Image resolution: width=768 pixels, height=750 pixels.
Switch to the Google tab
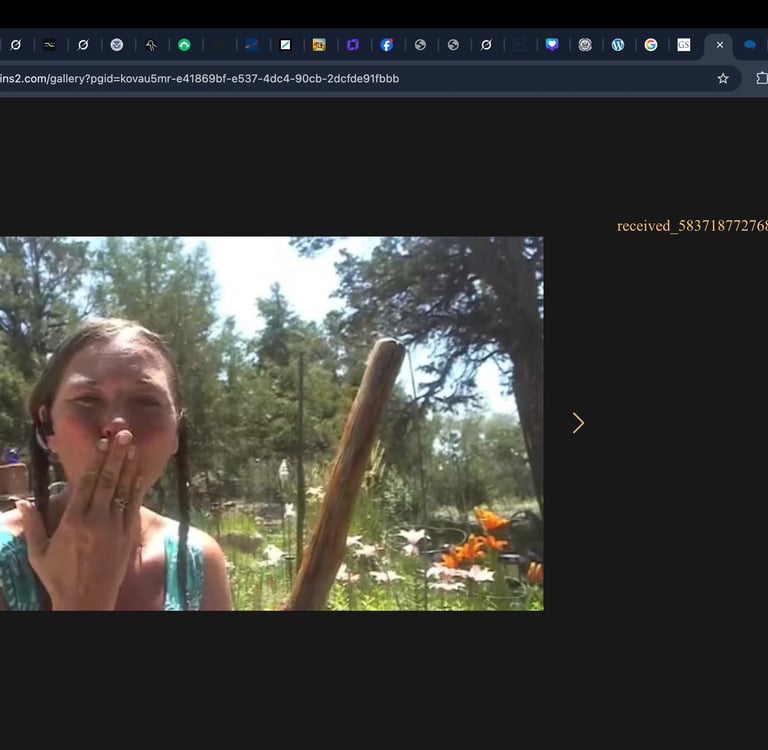[x=650, y=45]
